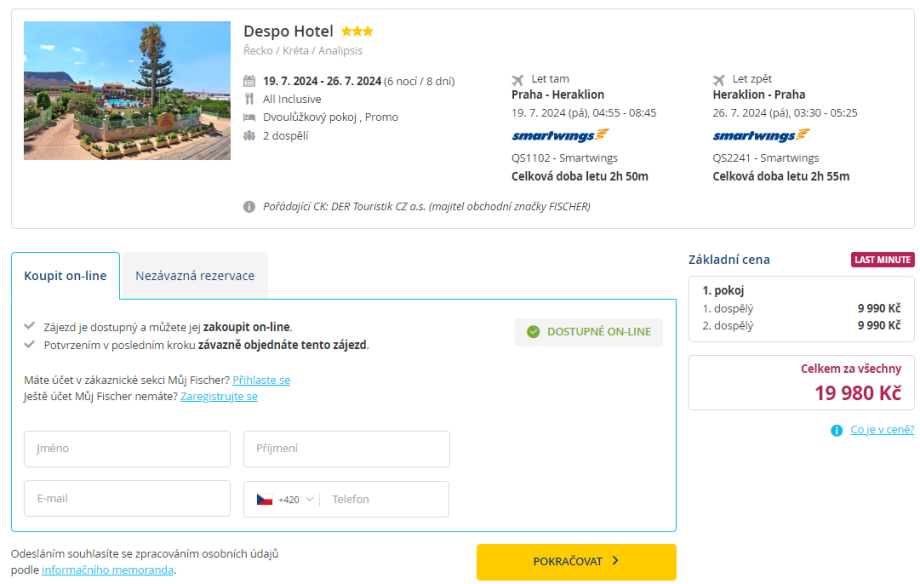920x584 pixels.
Task: Click the two adults people icon
Action: tap(250, 135)
